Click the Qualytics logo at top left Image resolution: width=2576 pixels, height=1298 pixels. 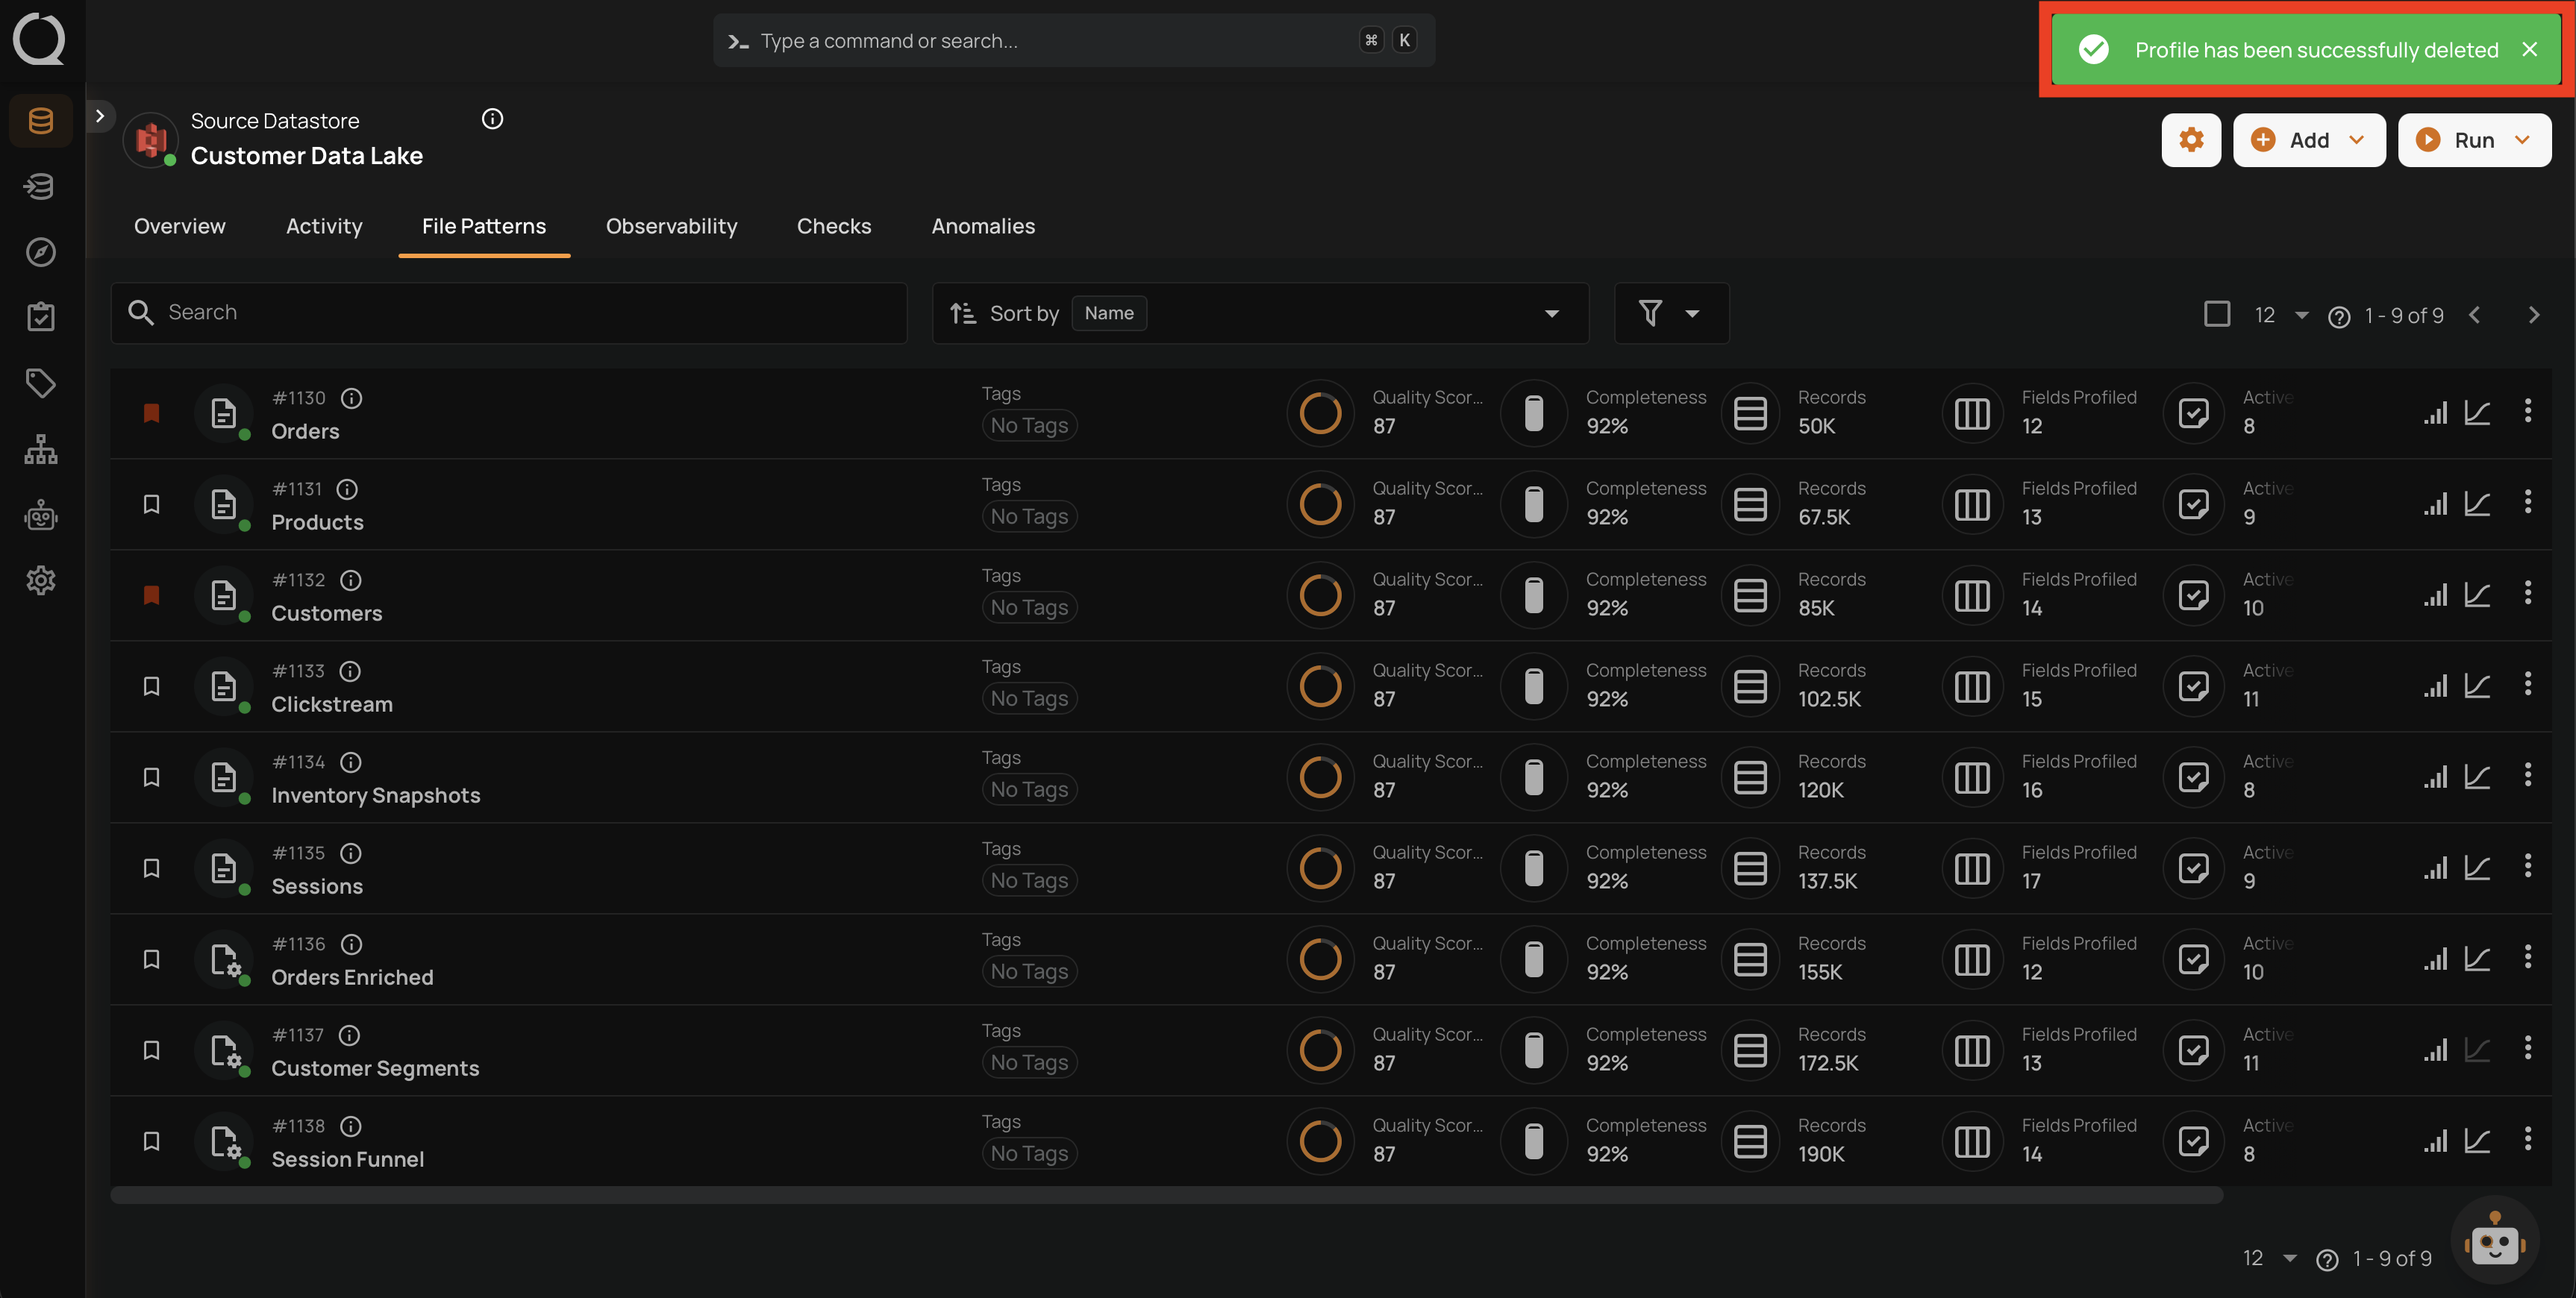point(40,40)
